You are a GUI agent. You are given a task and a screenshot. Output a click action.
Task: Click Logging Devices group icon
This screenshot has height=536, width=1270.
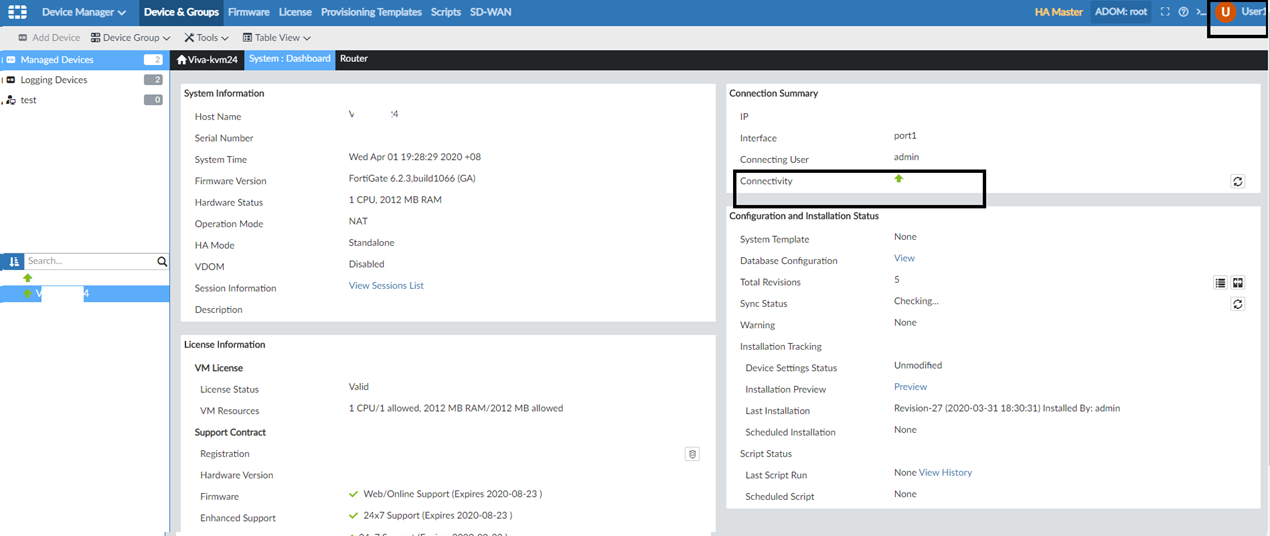(10, 80)
